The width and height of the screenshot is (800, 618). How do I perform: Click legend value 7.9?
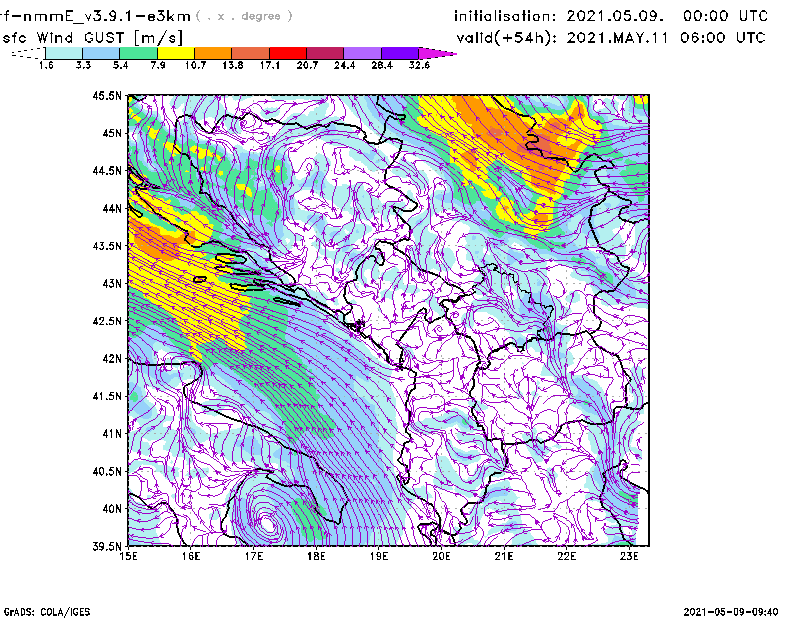pyautogui.click(x=158, y=65)
